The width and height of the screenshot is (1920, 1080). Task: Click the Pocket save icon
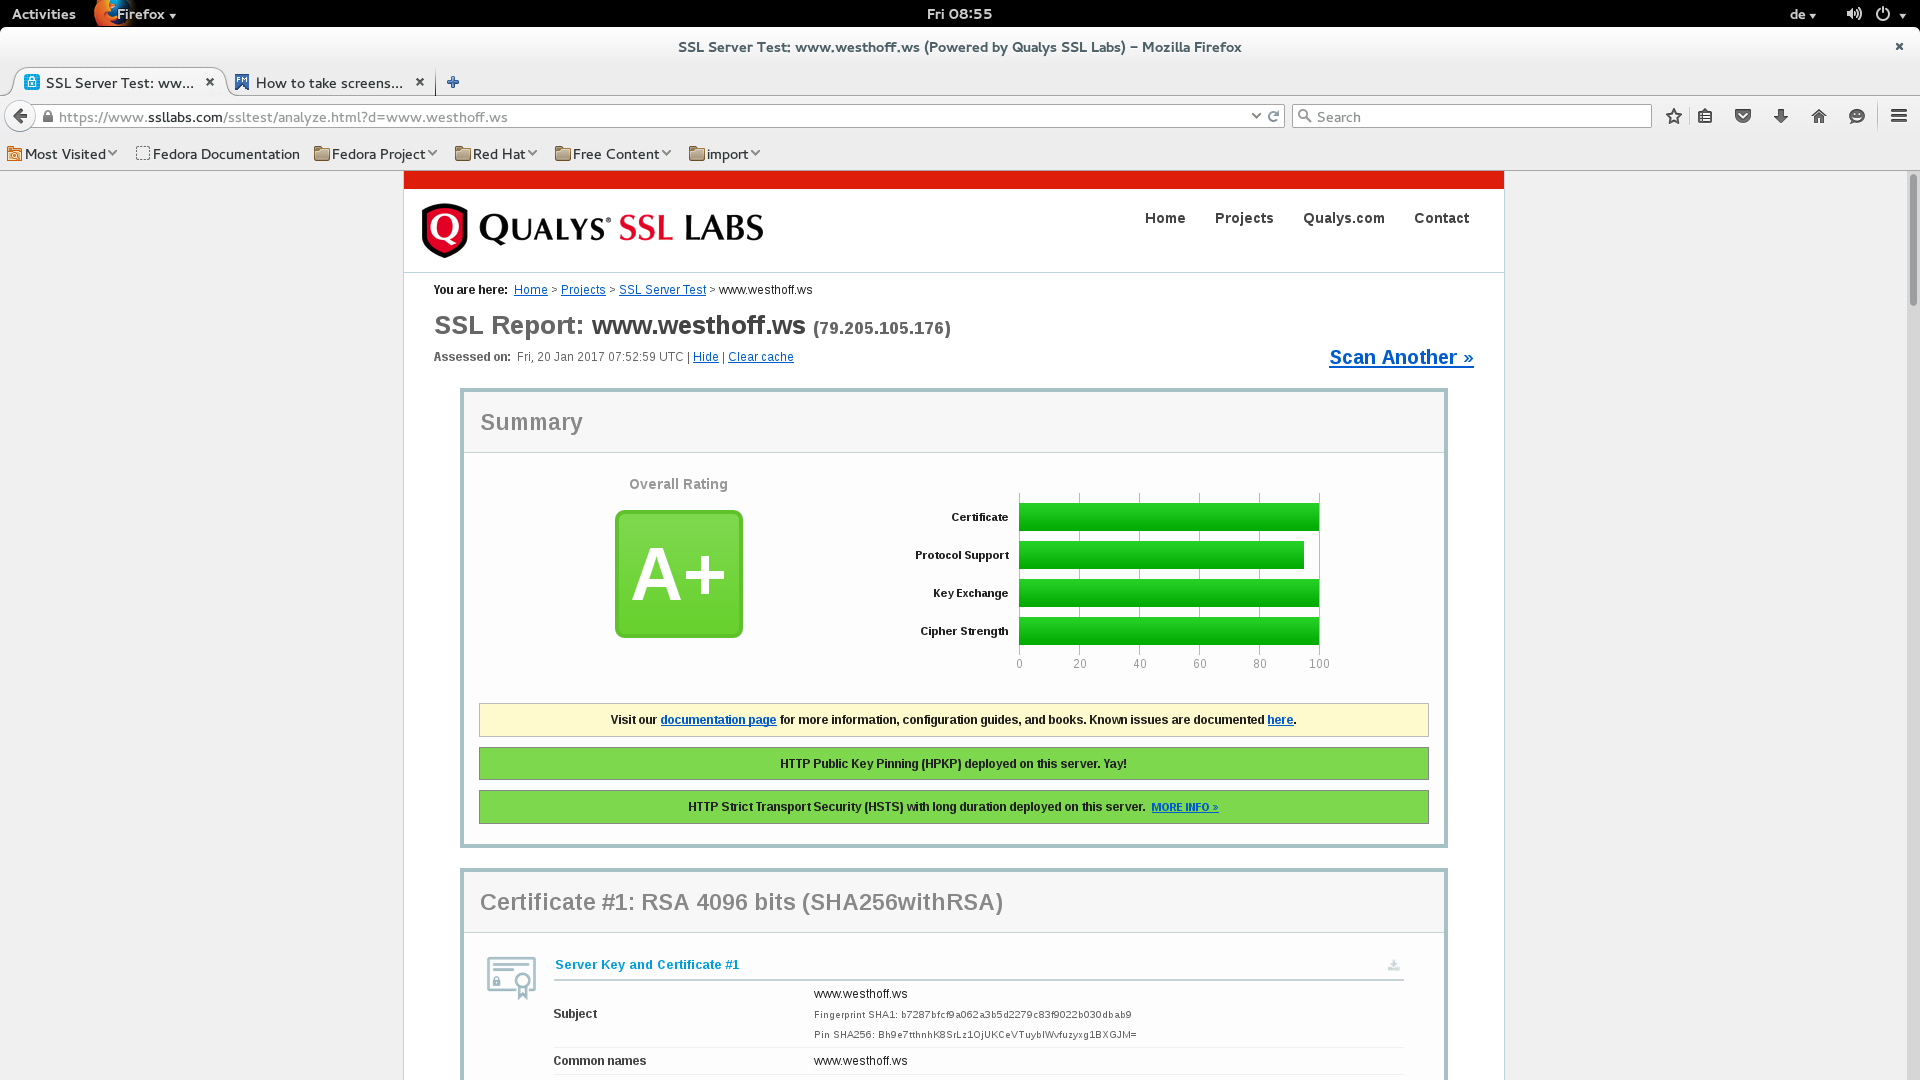point(1743,116)
